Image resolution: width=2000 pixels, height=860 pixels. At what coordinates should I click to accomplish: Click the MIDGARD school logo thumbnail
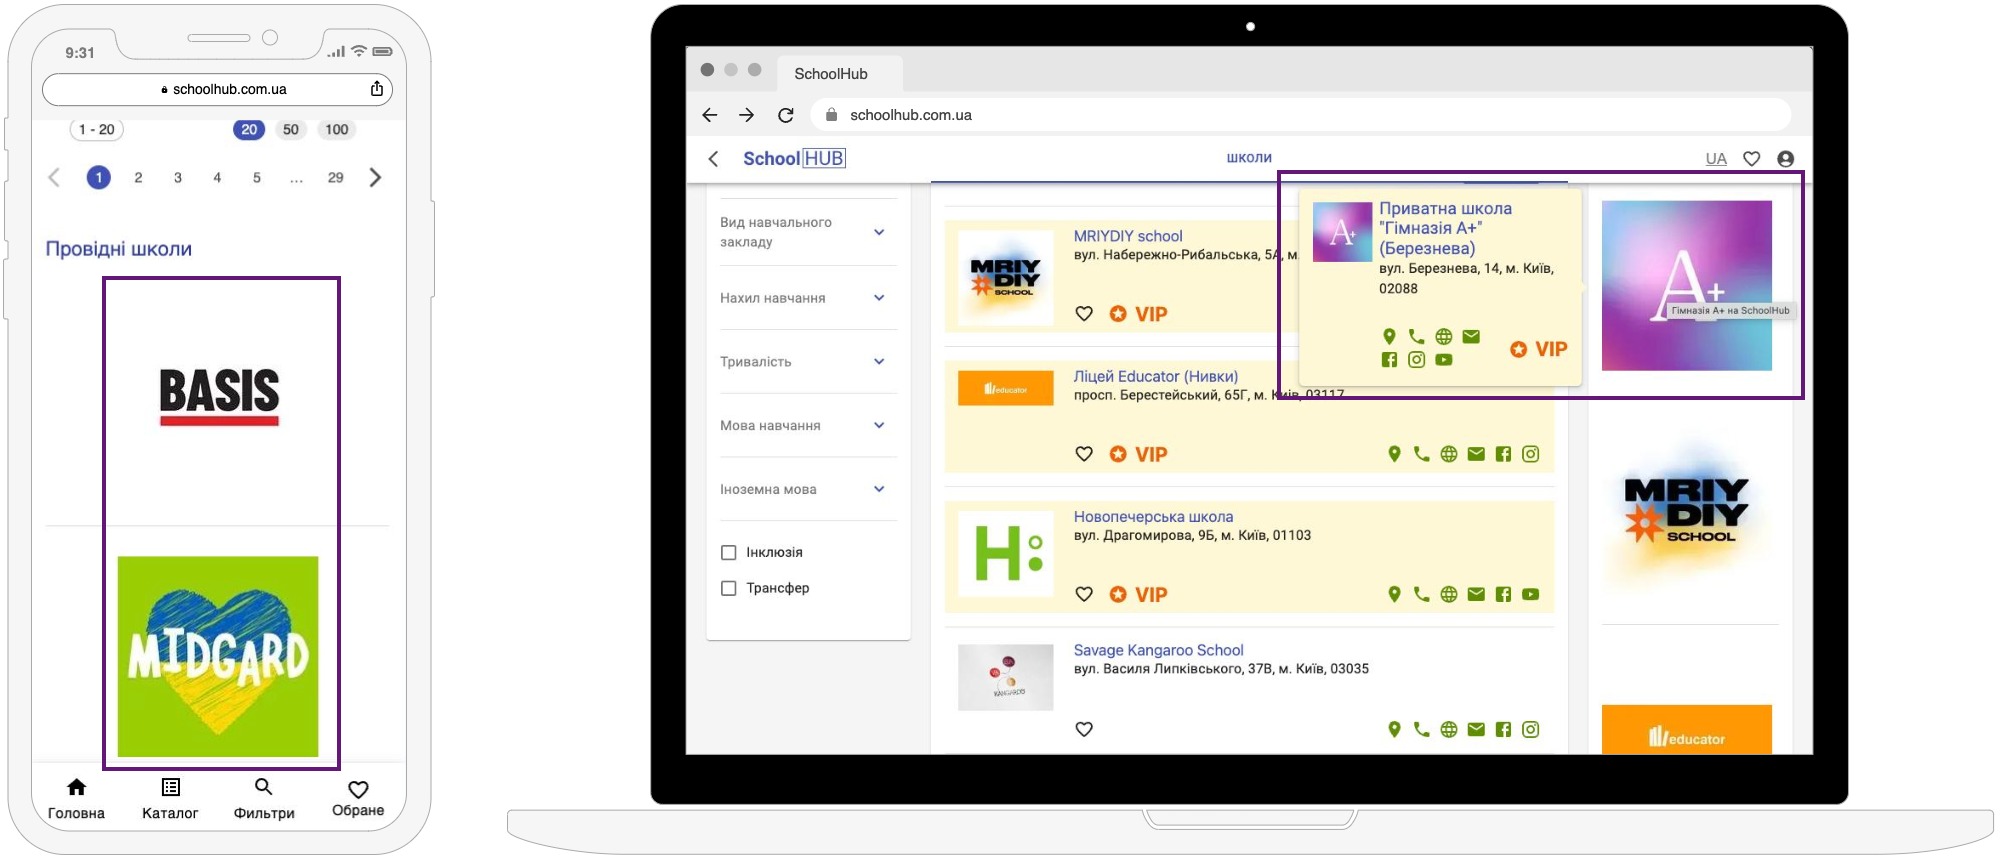point(218,656)
